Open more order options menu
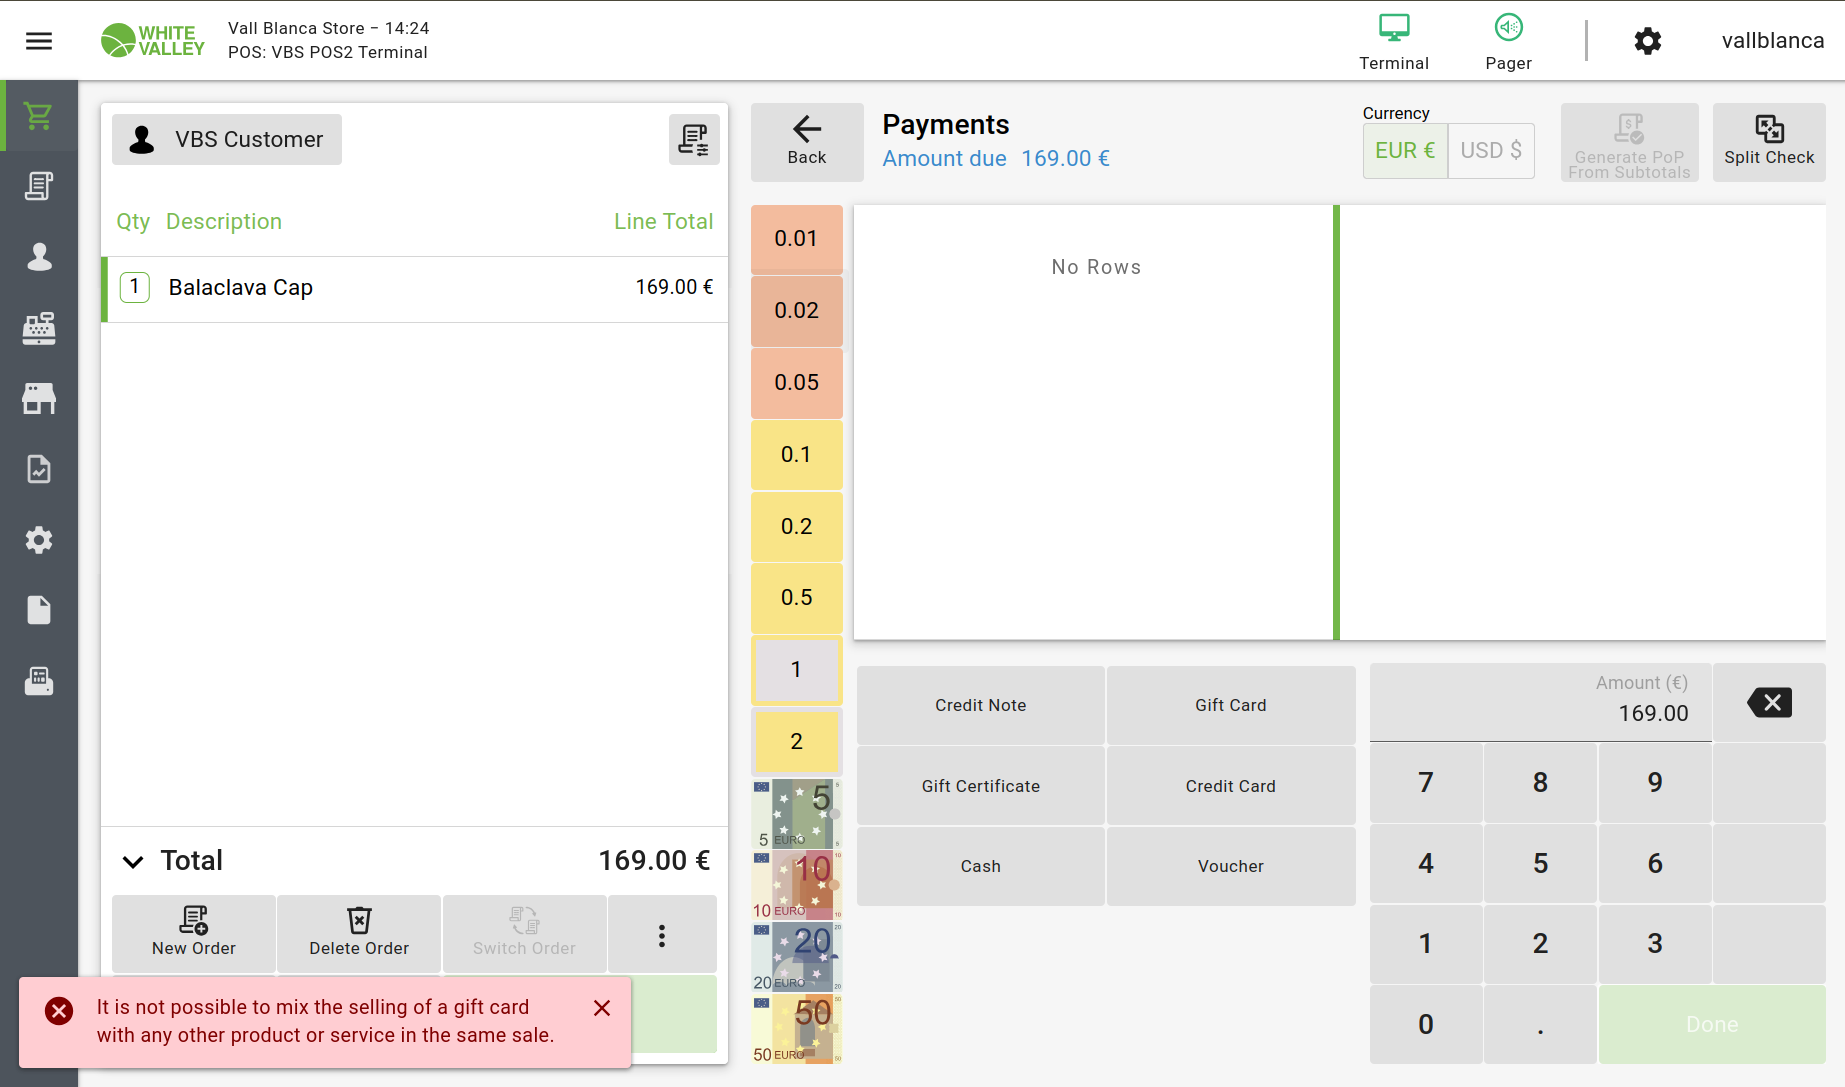1845x1087 pixels. [662, 935]
